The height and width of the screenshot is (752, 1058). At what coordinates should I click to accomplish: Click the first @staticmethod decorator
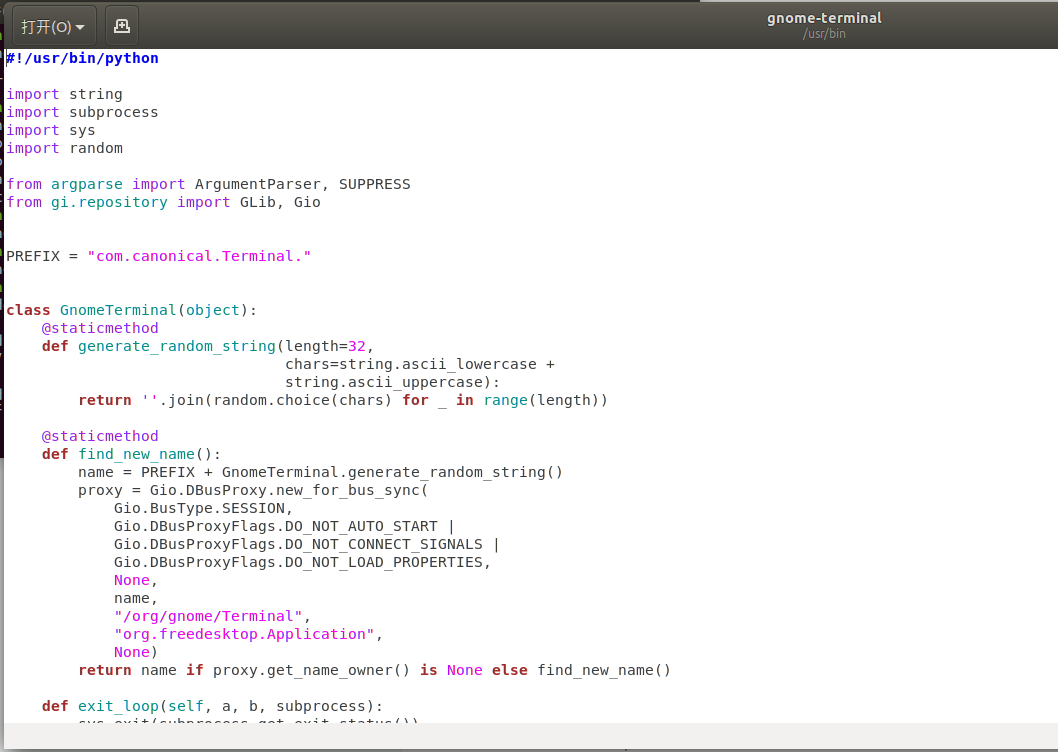(x=100, y=328)
